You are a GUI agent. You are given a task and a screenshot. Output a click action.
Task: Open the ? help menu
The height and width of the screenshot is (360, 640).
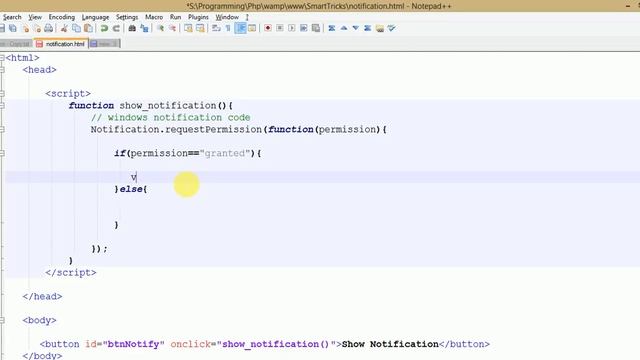247,17
